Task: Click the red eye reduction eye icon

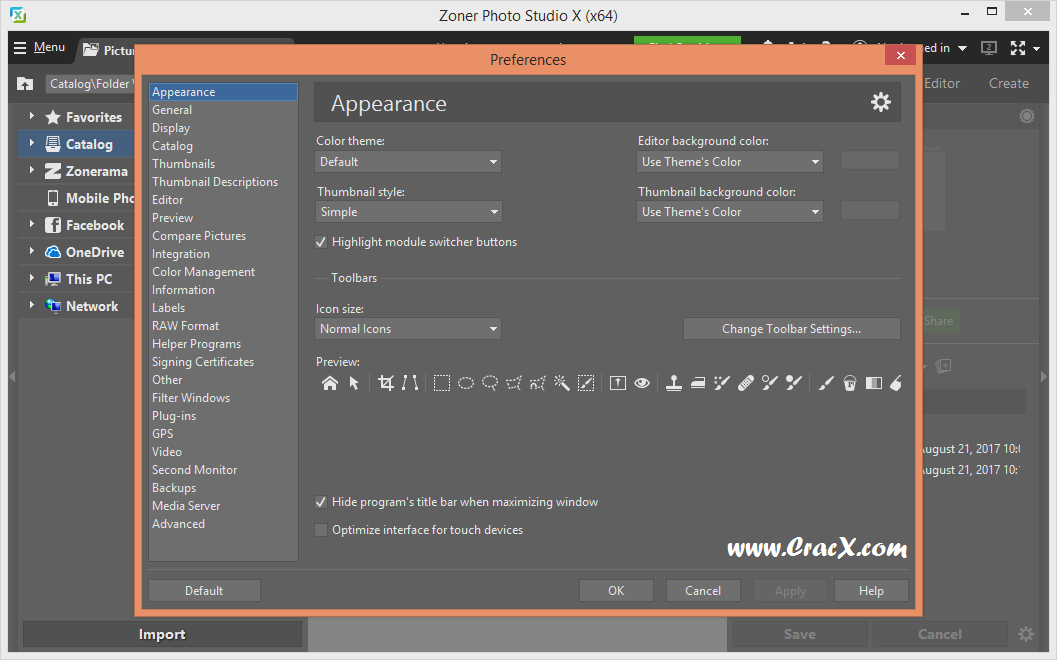Action: [642, 383]
